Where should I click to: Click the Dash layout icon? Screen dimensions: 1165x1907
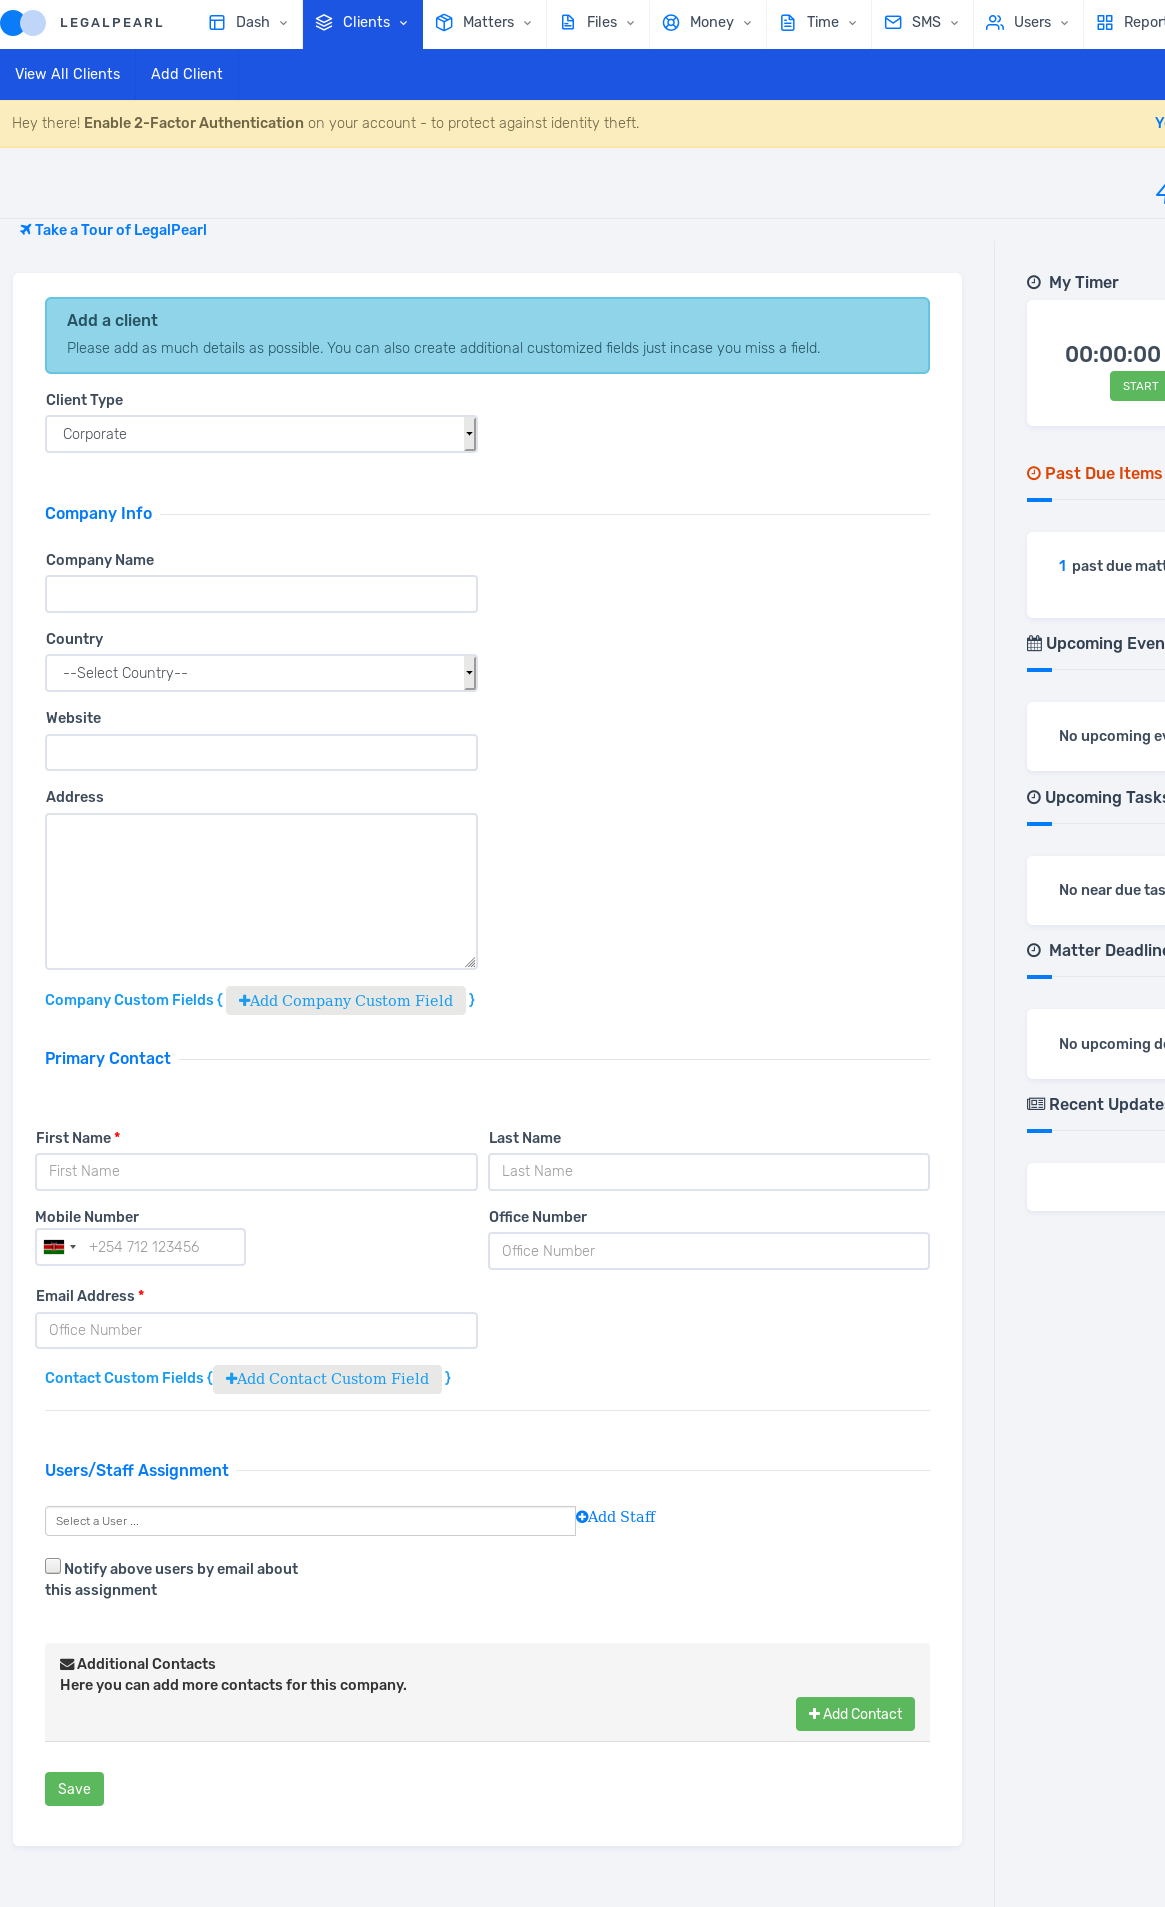tap(217, 23)
